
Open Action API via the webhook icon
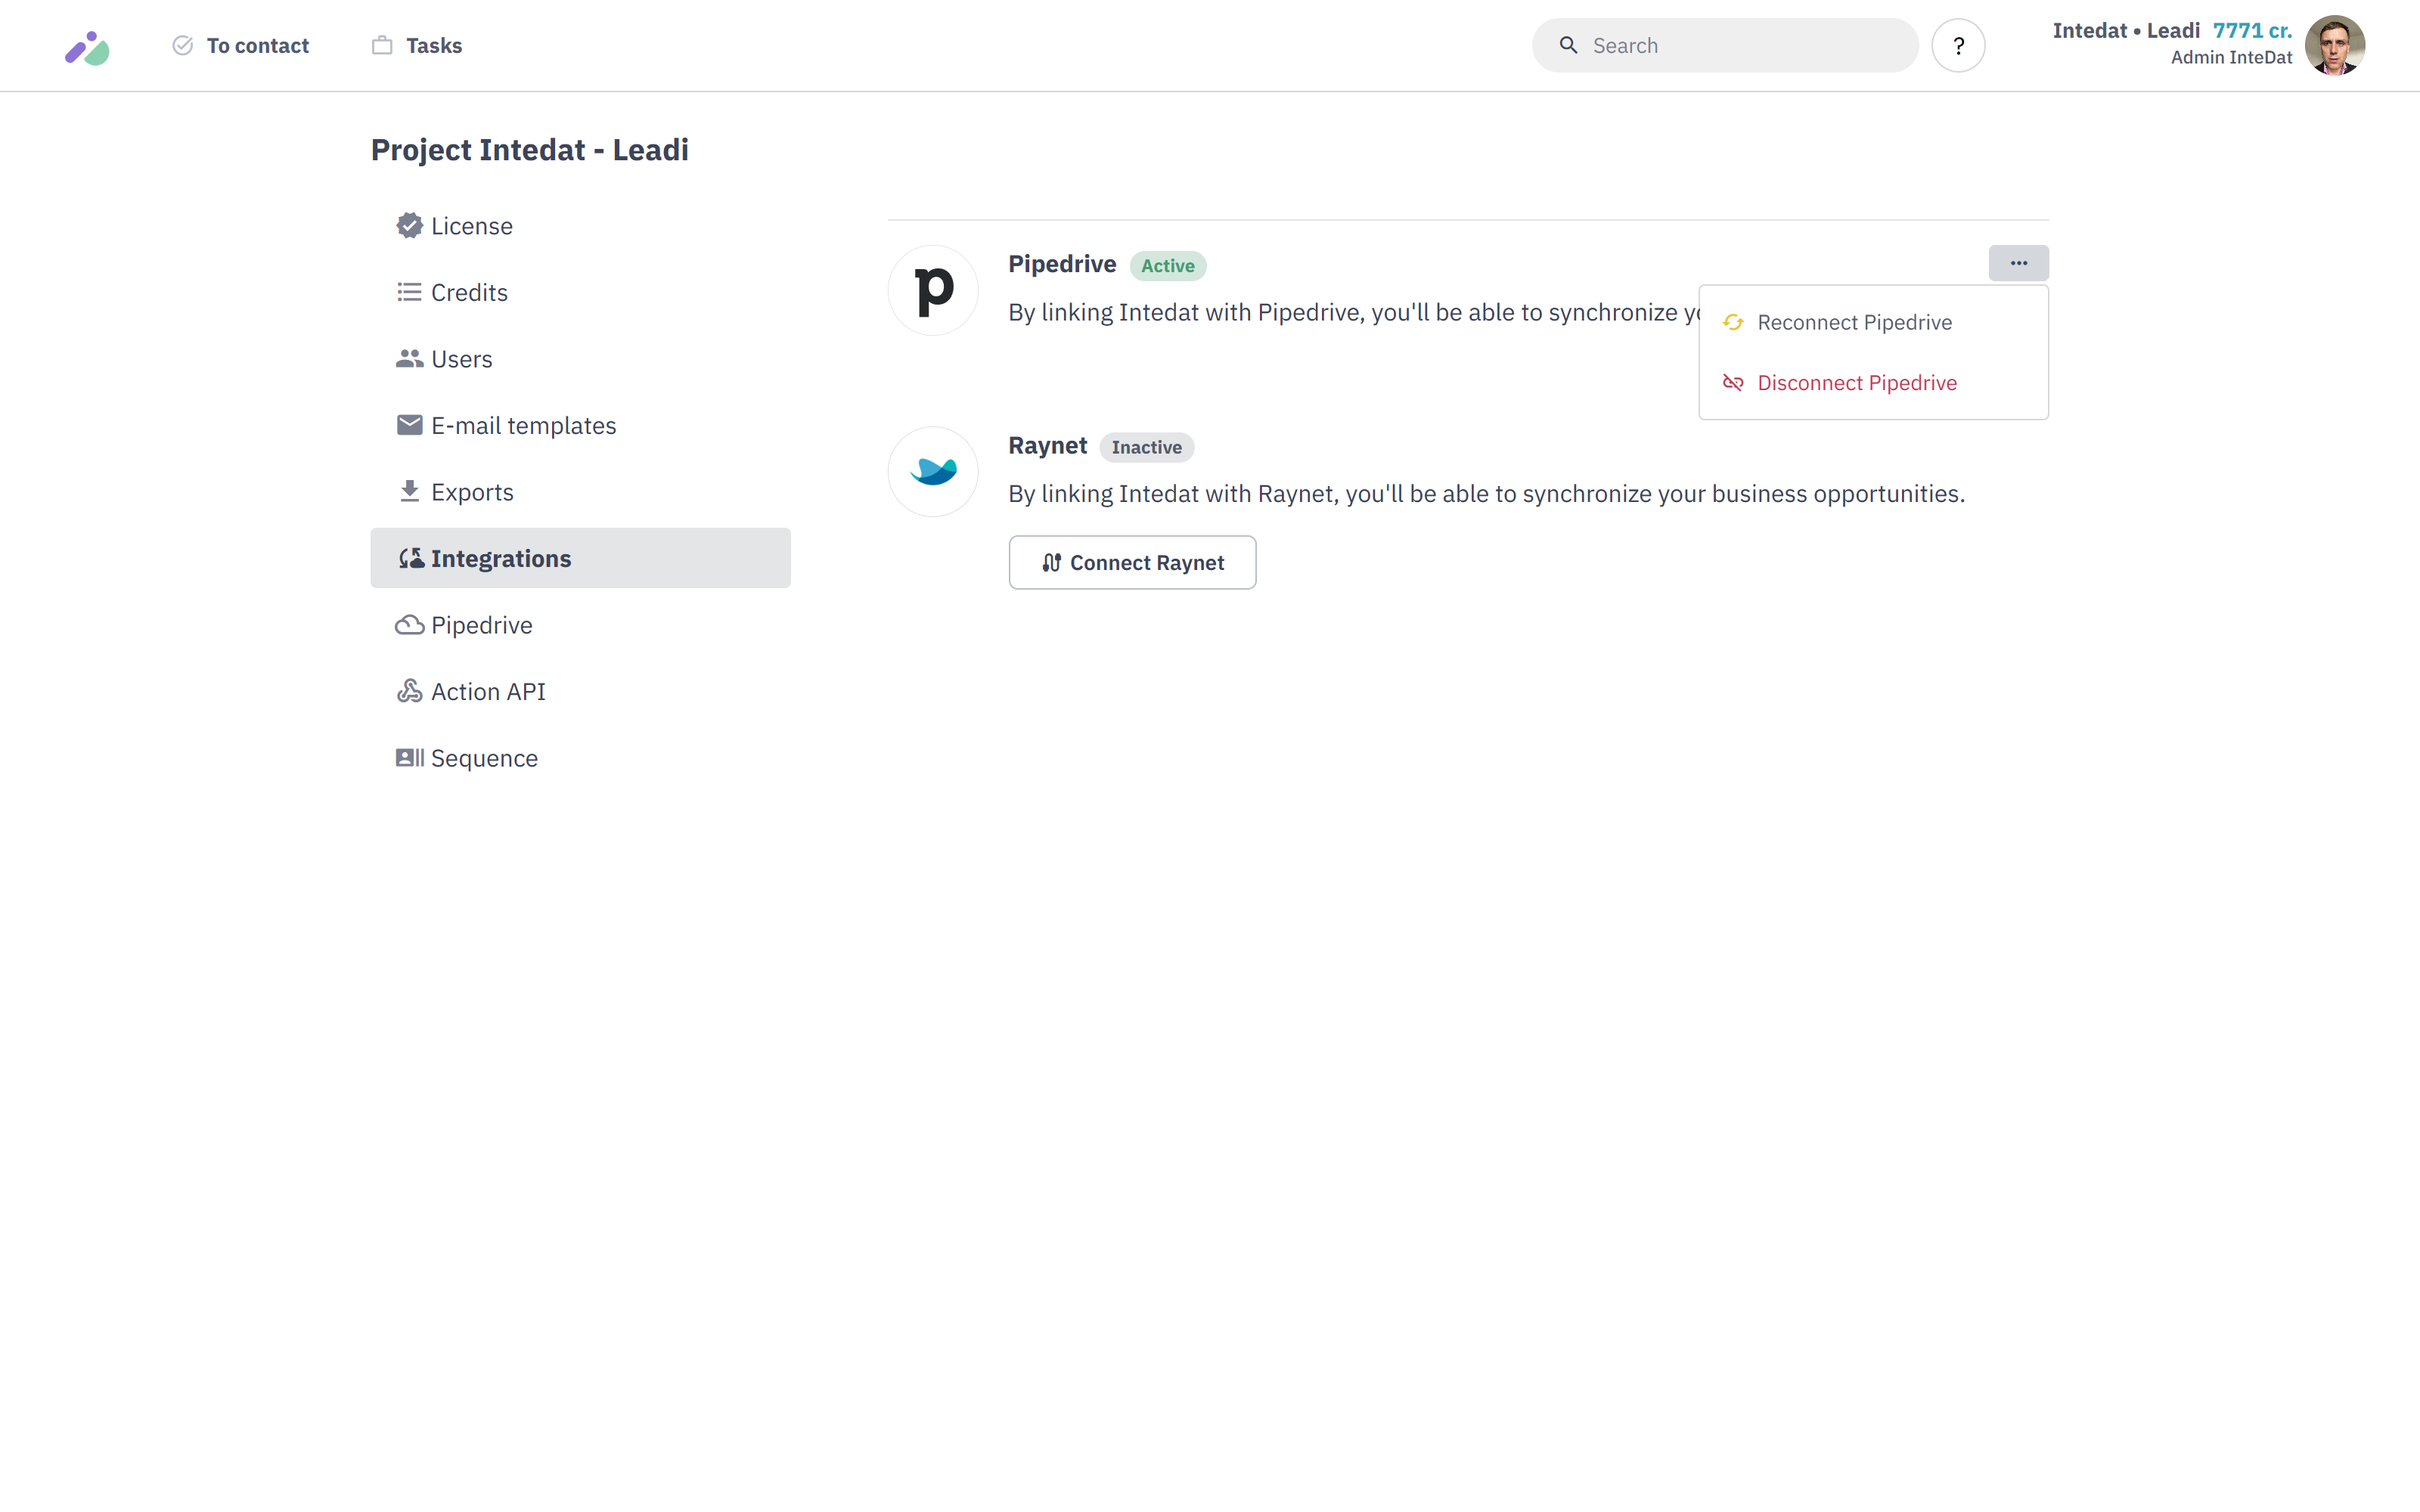tap(409, 690)
